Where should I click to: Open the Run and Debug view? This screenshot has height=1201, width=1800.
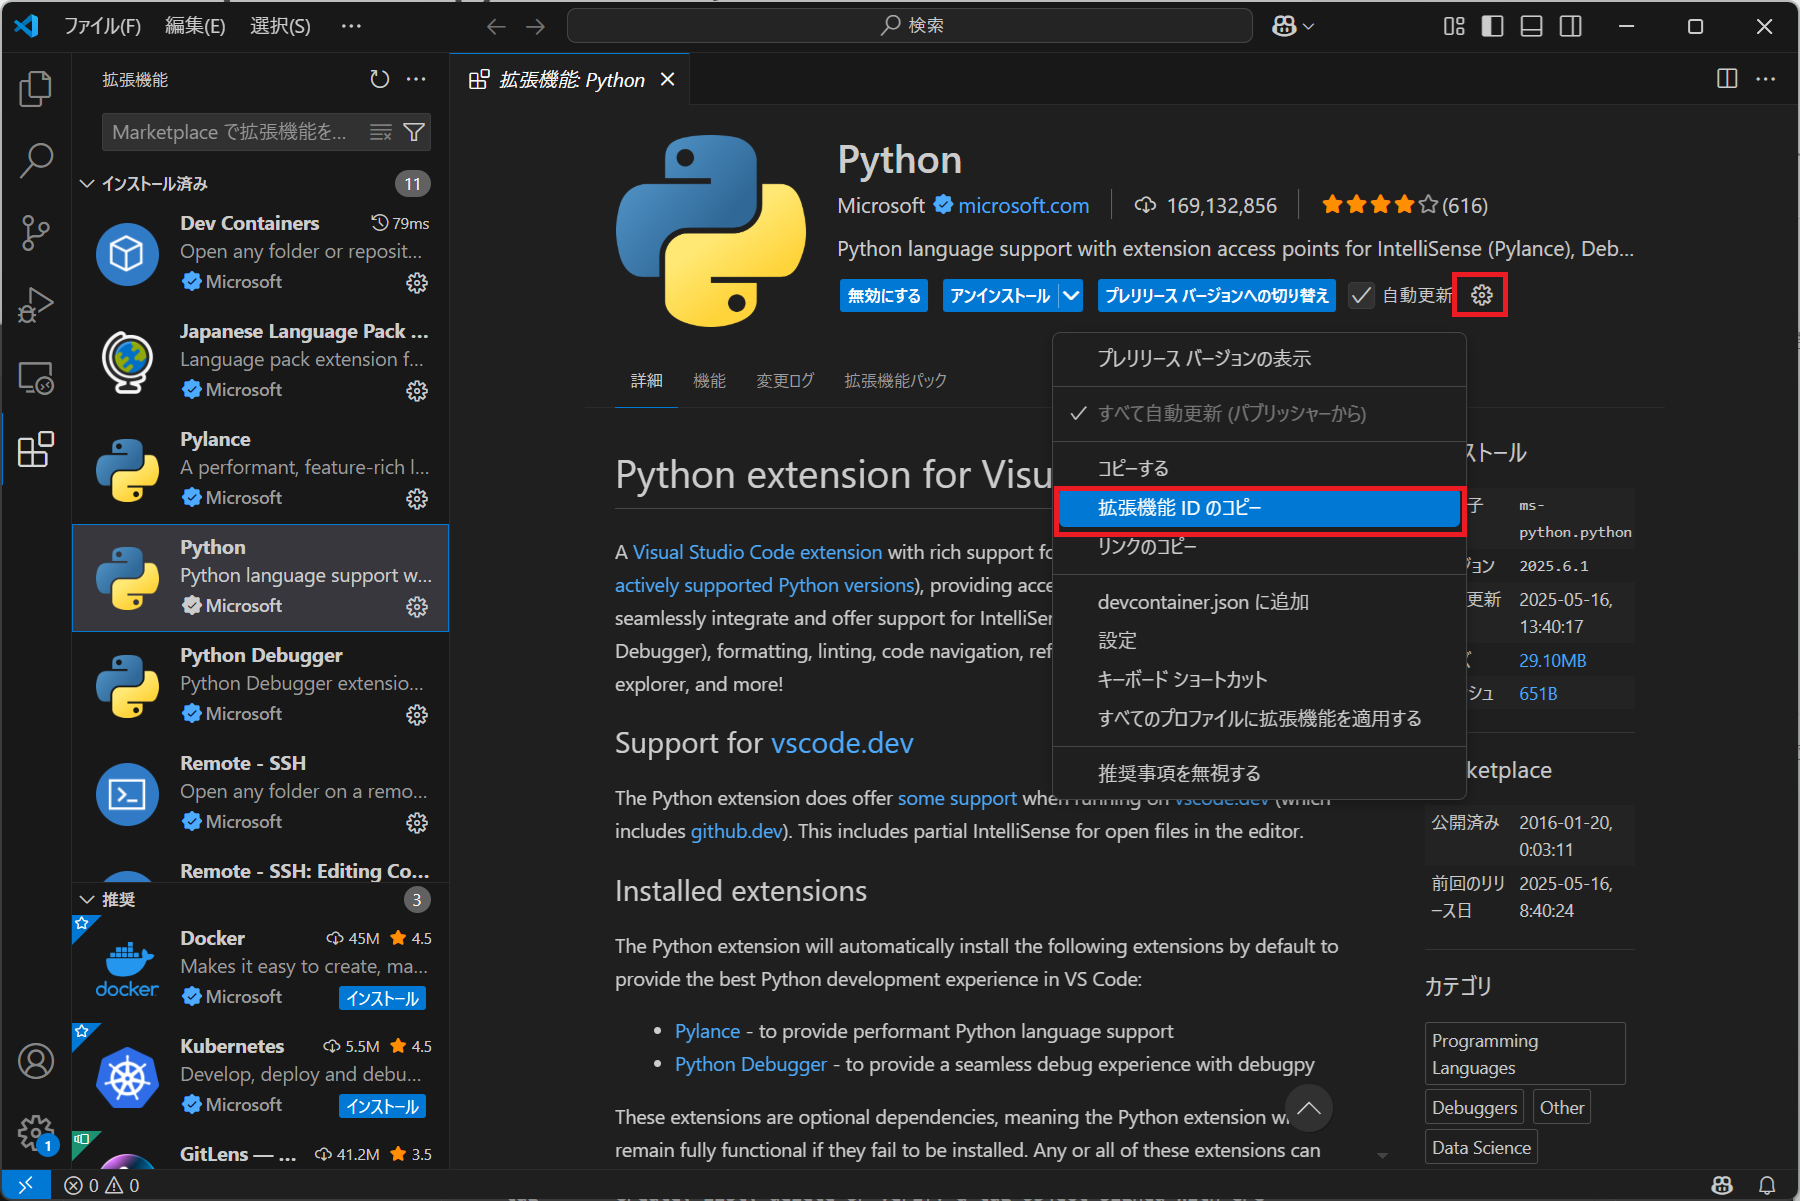point(36,305)
